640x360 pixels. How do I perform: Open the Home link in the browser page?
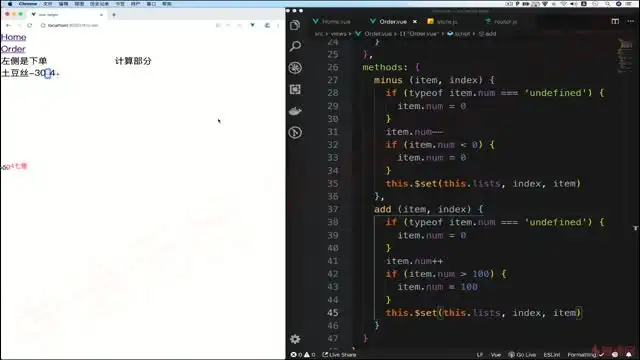click(x=13, y=37)
